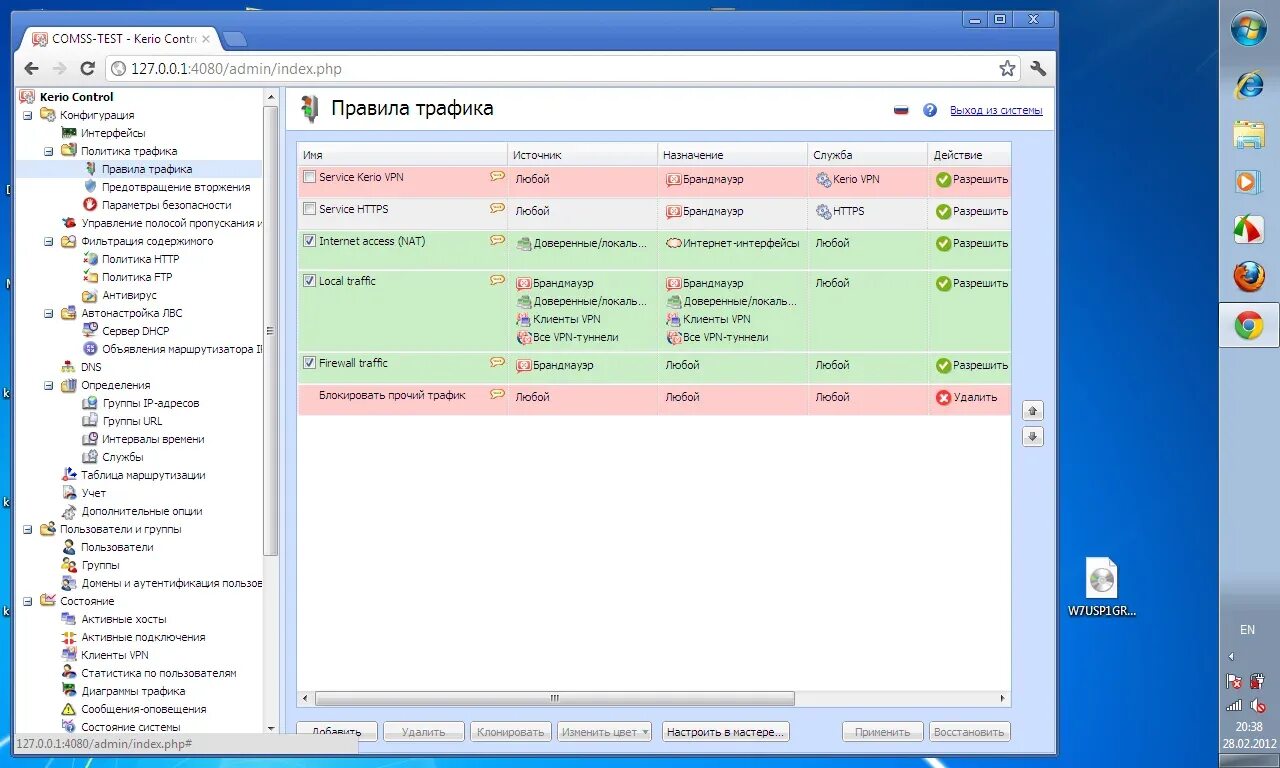Screen dimensions: 1280x768
Task: Open Активные подключения status
Action: click(x=143, y=637)
